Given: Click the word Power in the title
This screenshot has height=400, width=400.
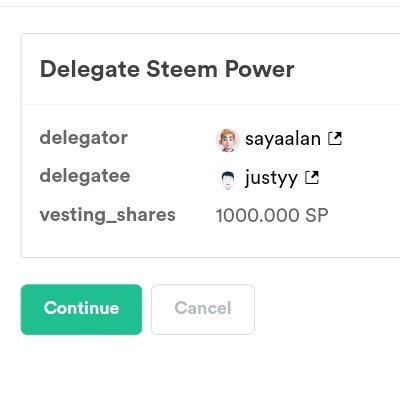Looking at the screenshot, I should pos(260,69).
